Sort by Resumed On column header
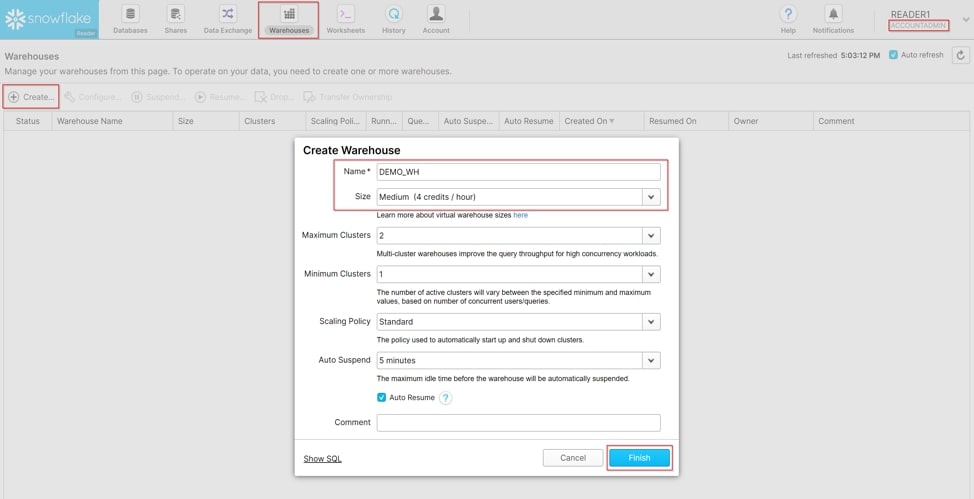The height and width of the screenshot is (499, 974). tap(686, 121)
